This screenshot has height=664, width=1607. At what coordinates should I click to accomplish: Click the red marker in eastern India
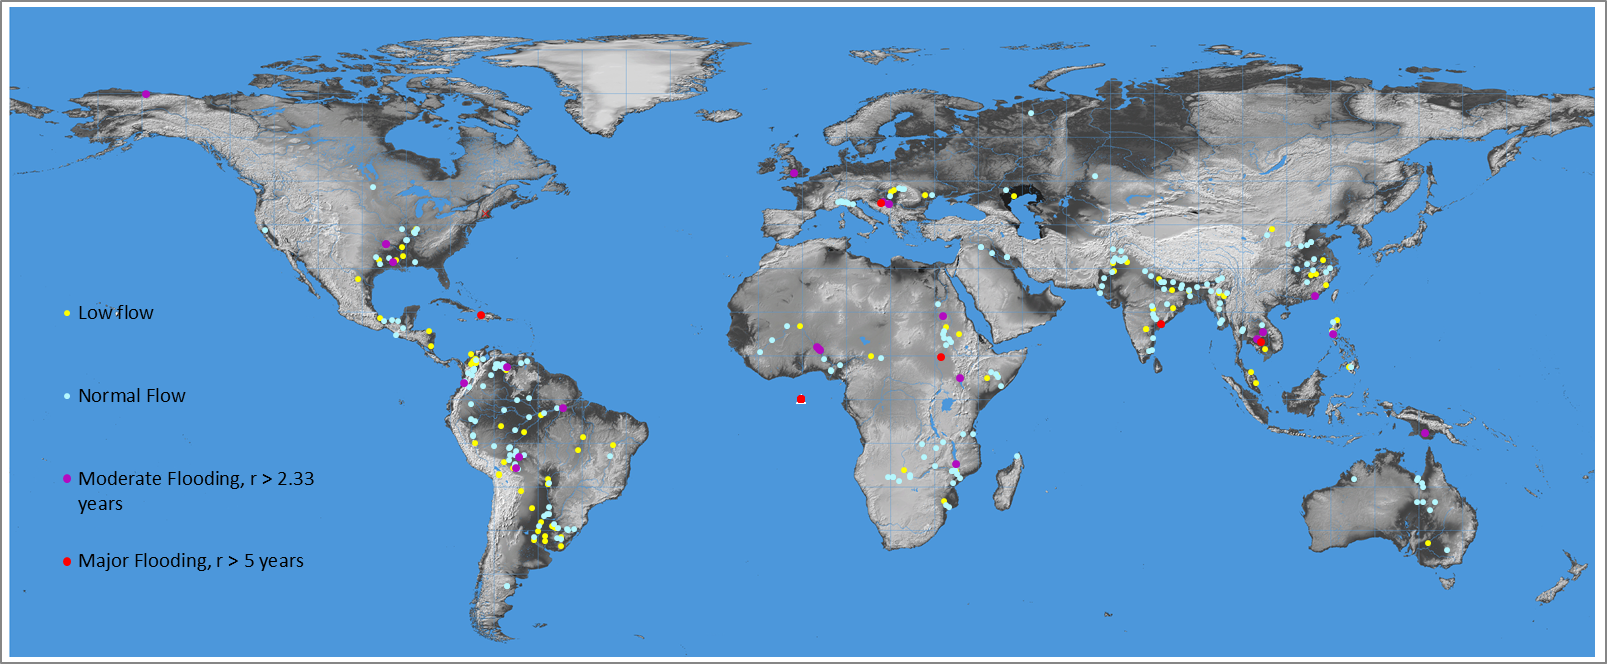coord(1161,324)
